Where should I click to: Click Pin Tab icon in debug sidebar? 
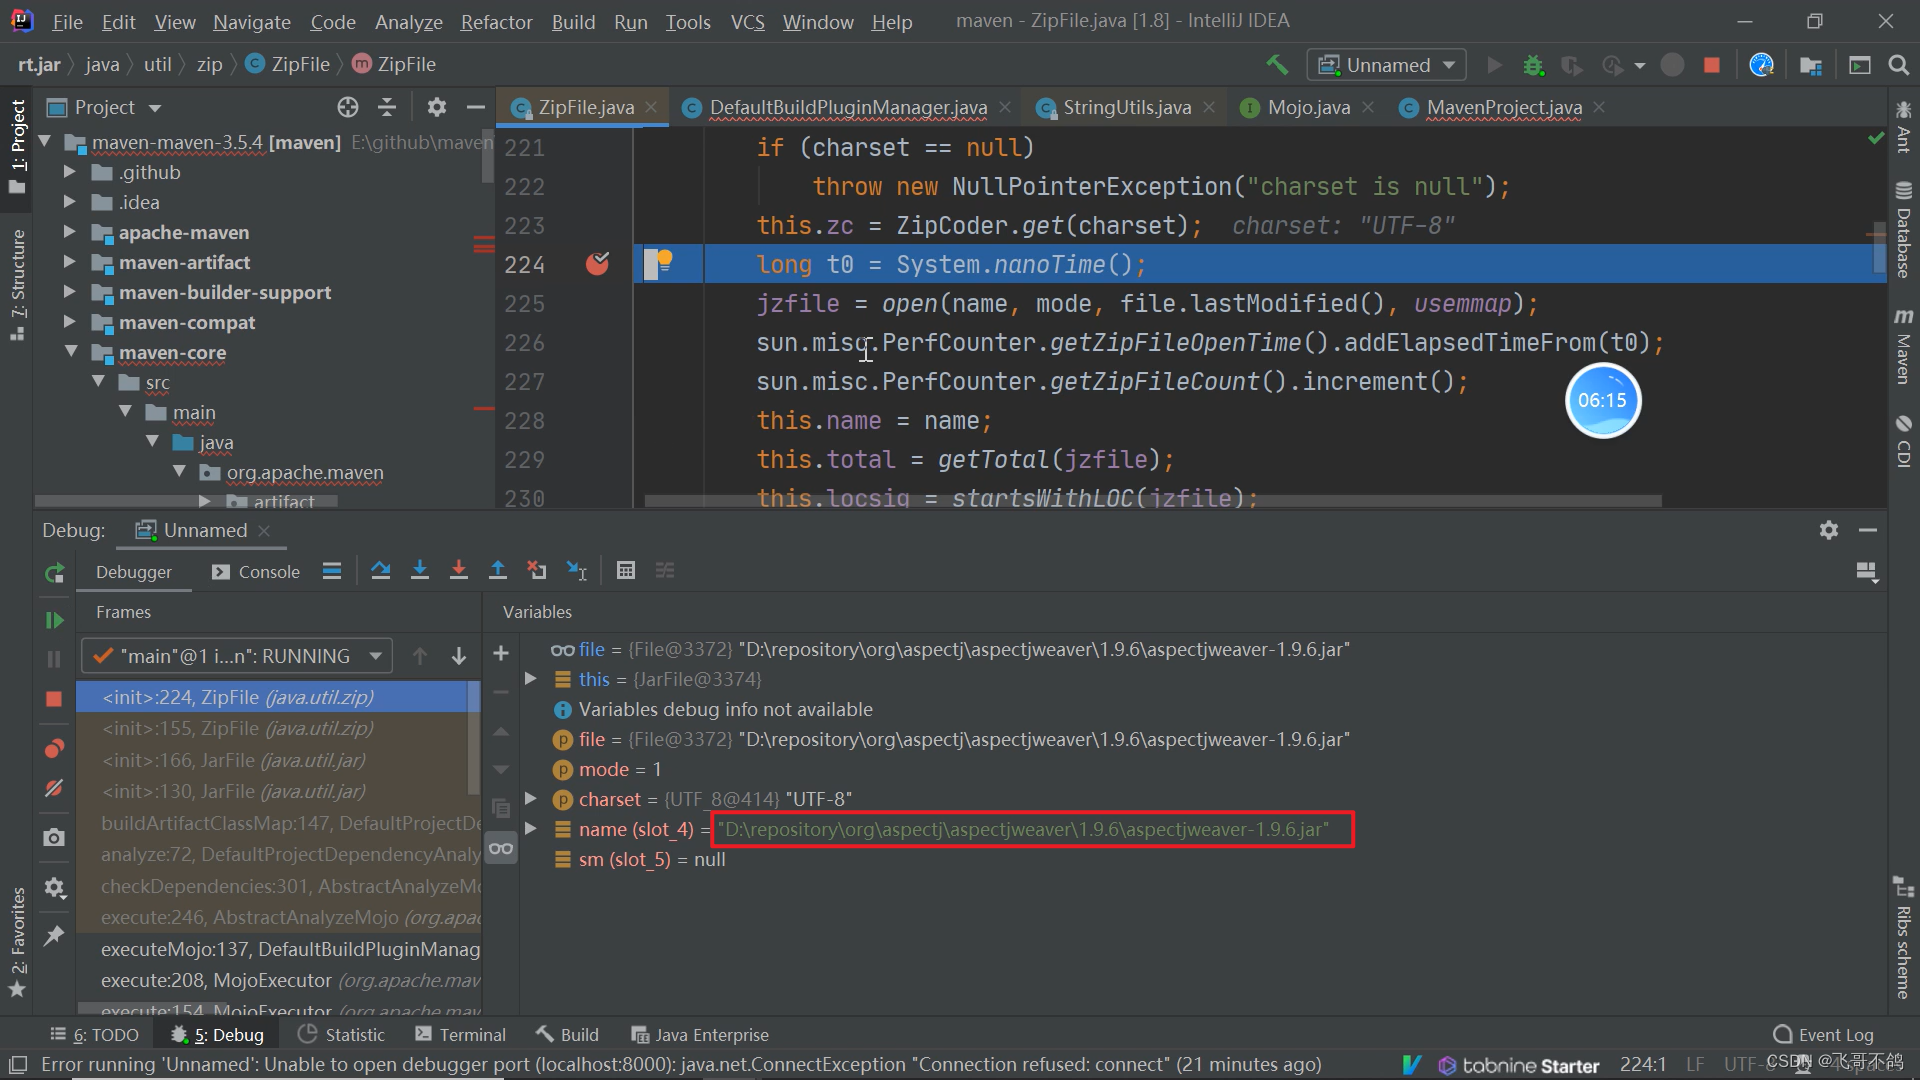click(54, 935)
